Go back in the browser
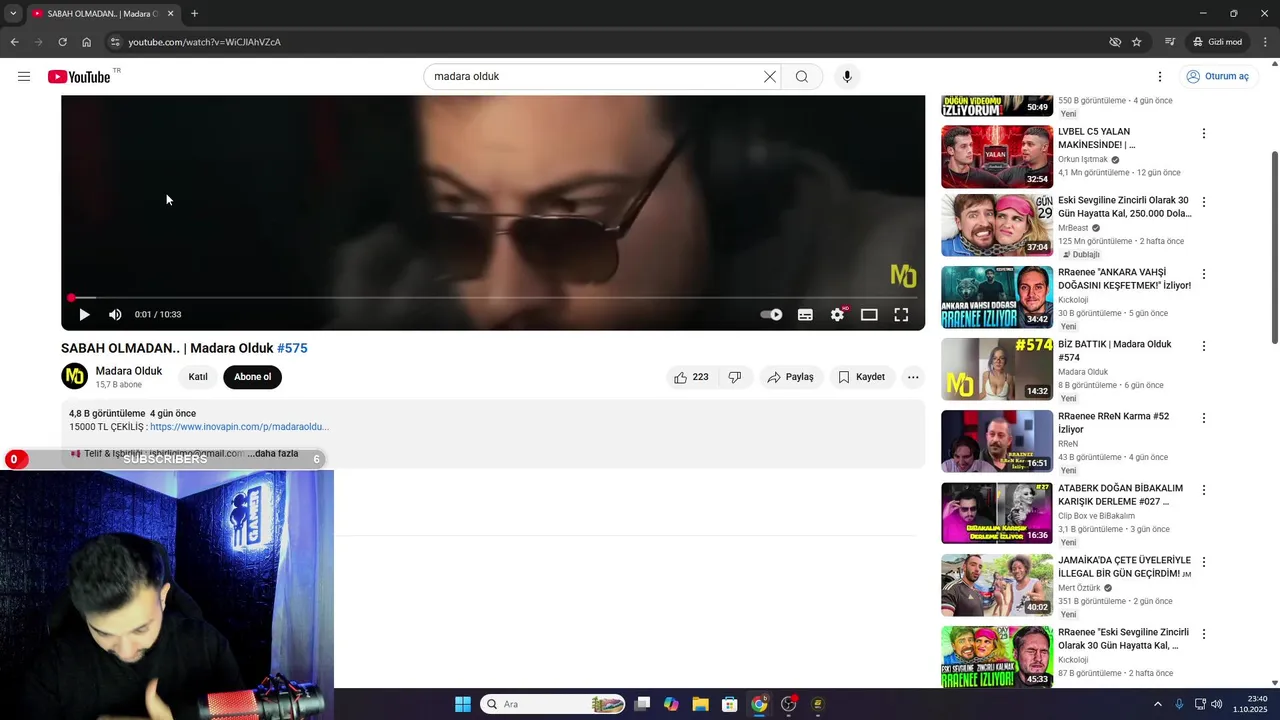This screenshot has width=1280, height=720. click(x=14, y=42)
